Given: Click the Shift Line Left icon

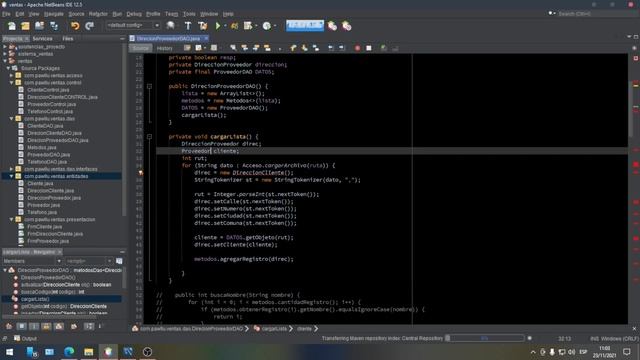Looking at the screenshot, I should 331,48.
